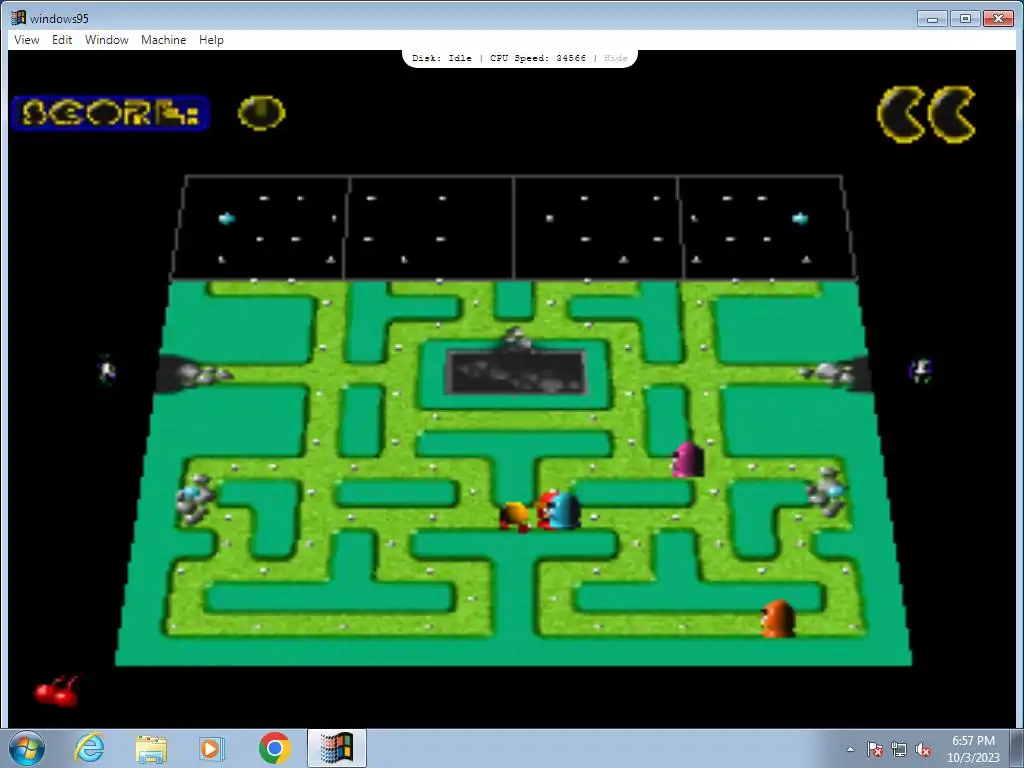Click the Action Center flag icon
1024x768 pixels.
coord(875,749)
